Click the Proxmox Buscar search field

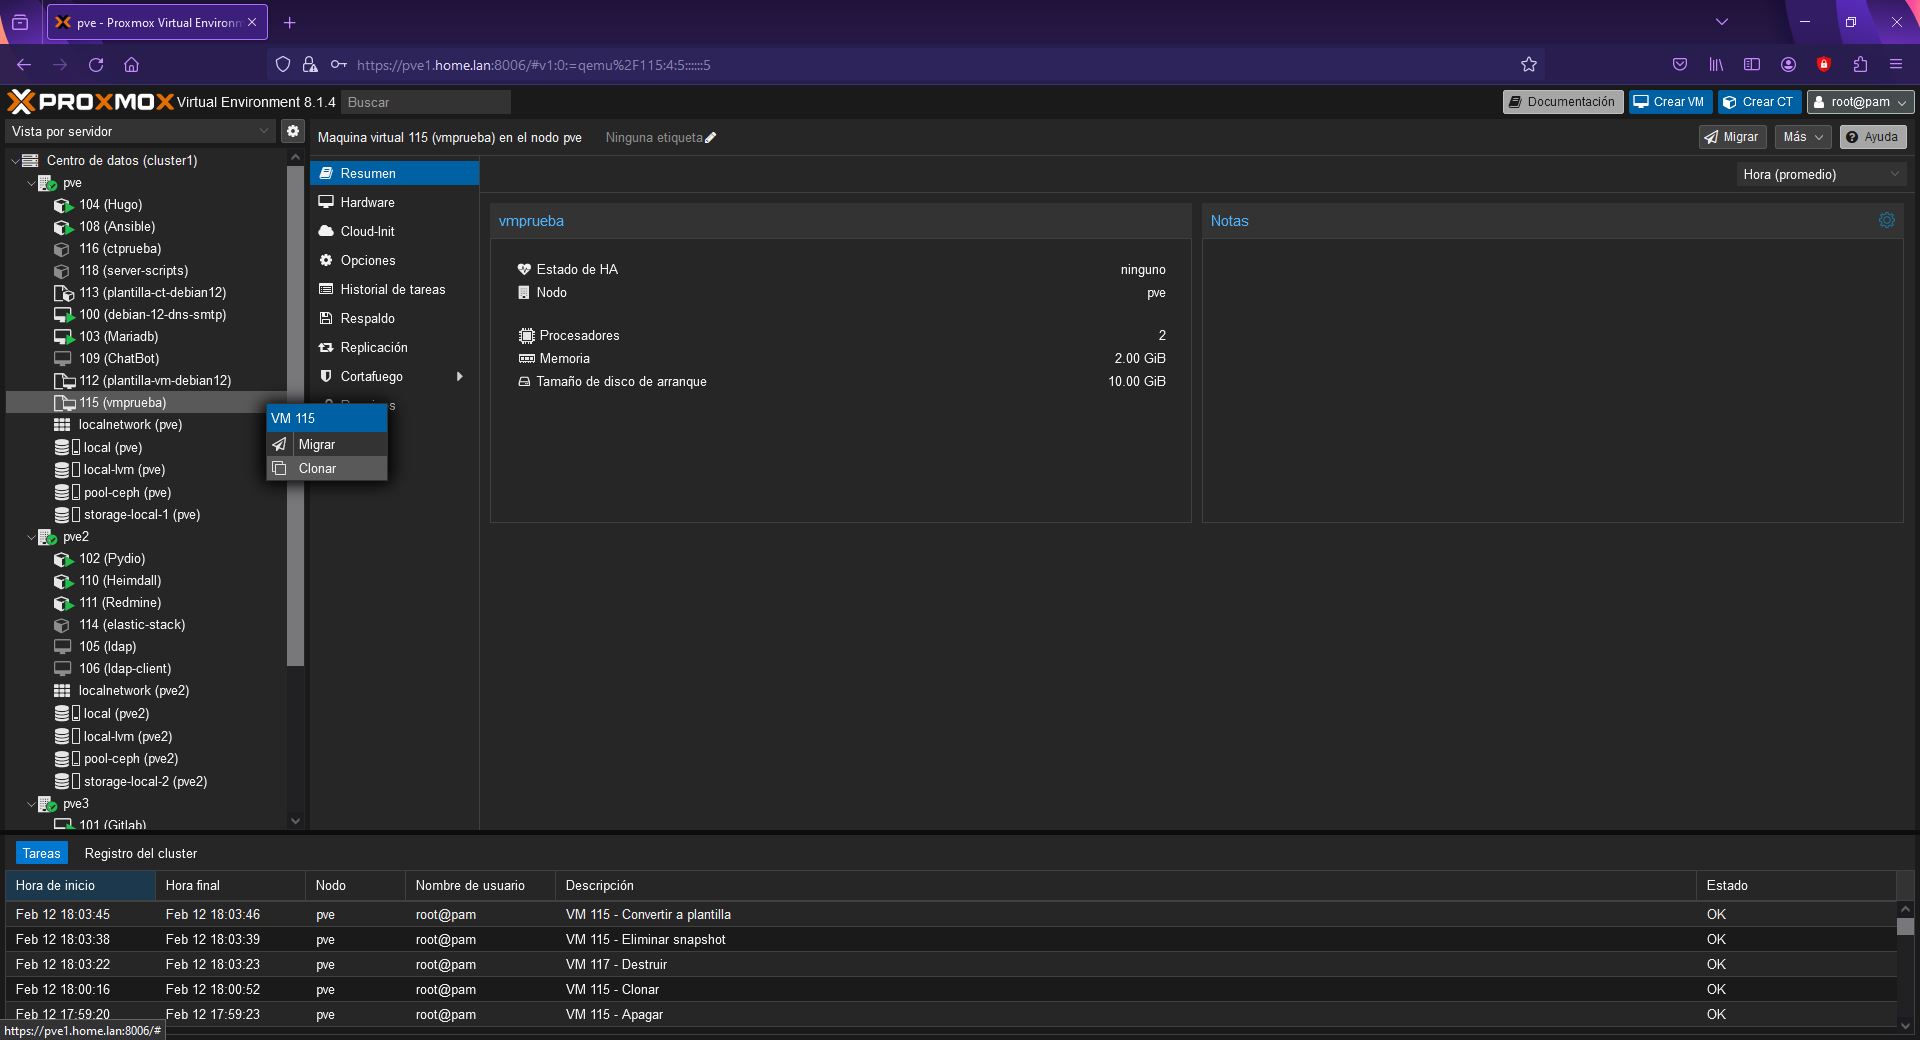tap(426, 102)
